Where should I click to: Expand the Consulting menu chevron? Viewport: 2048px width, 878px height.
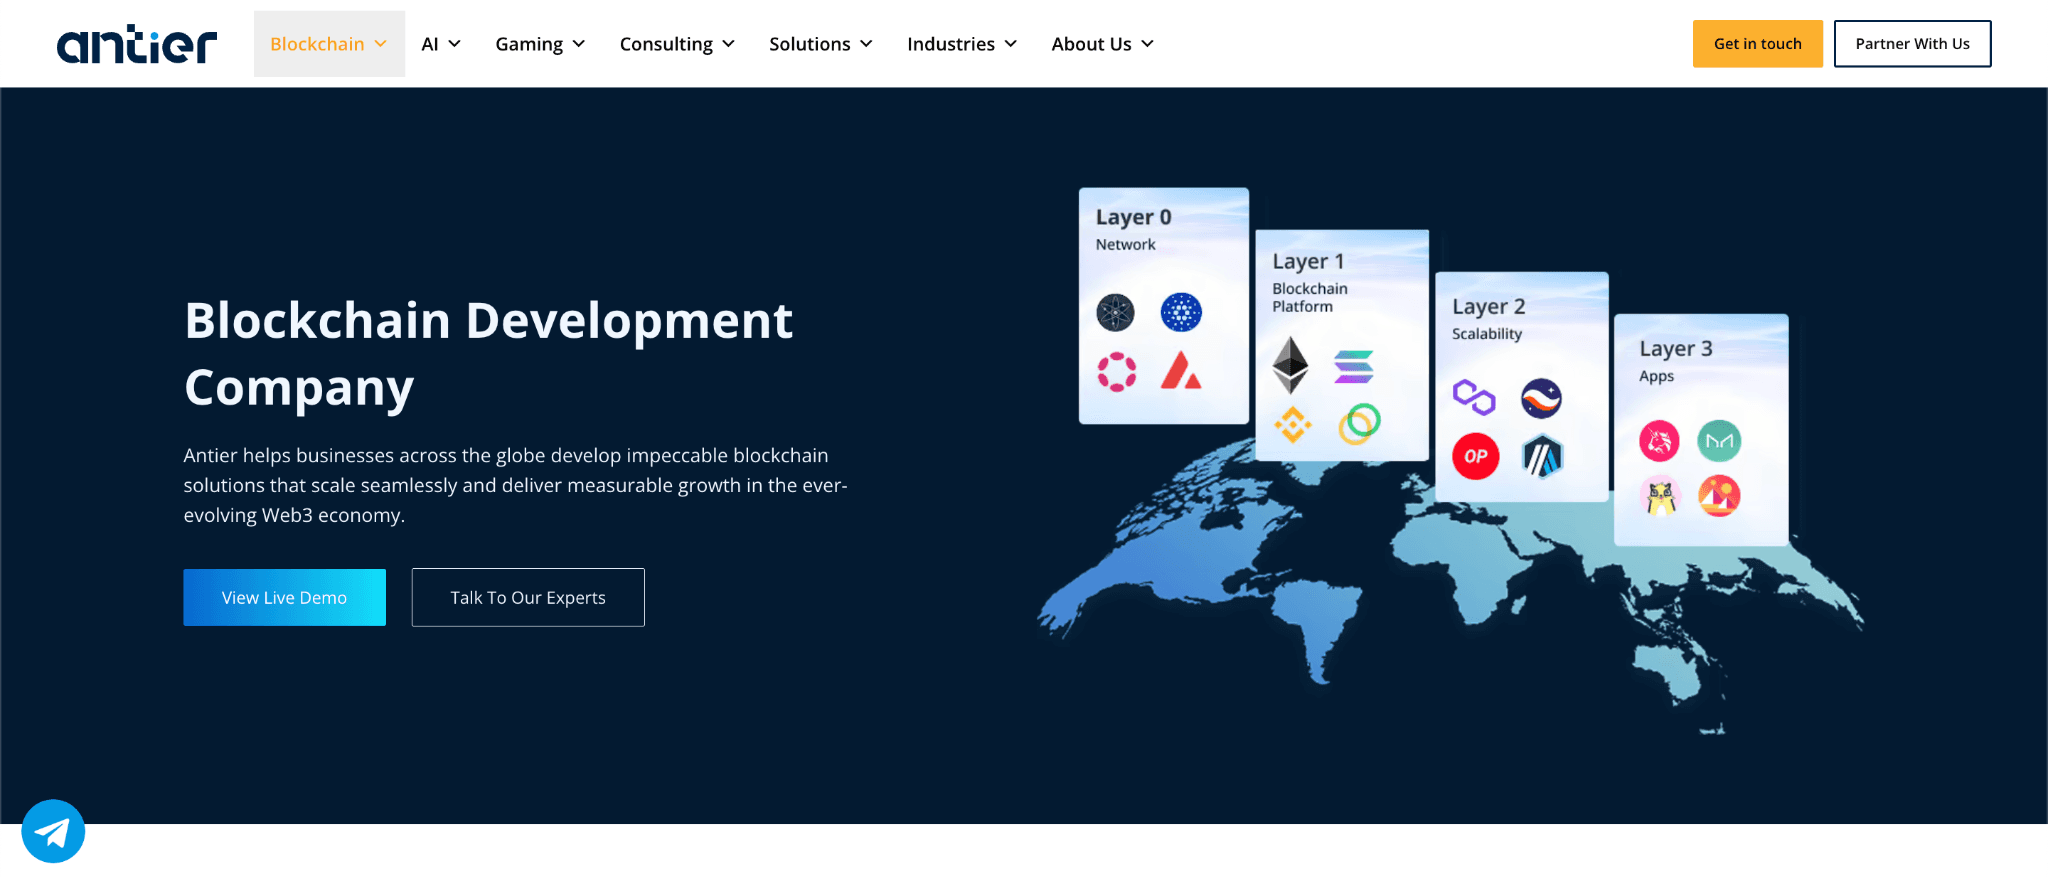[729, 44]
